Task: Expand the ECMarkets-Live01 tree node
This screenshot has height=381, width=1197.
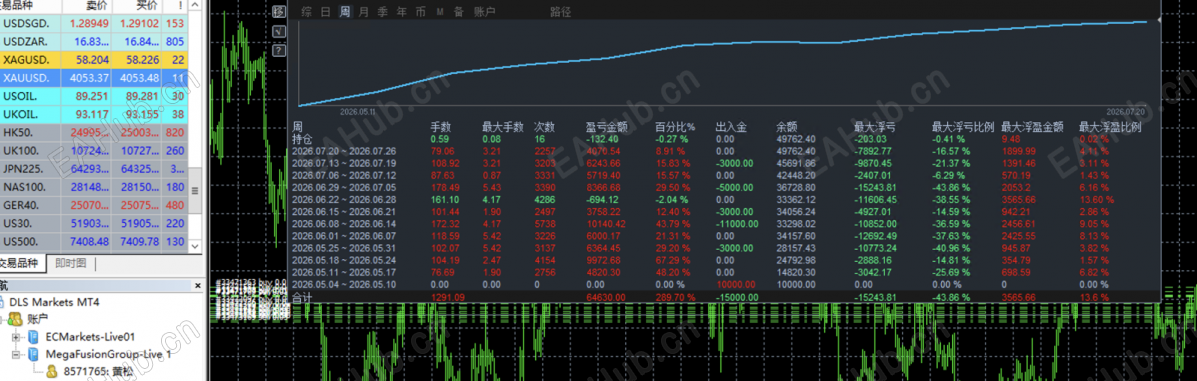Action: tap(17, 337)
